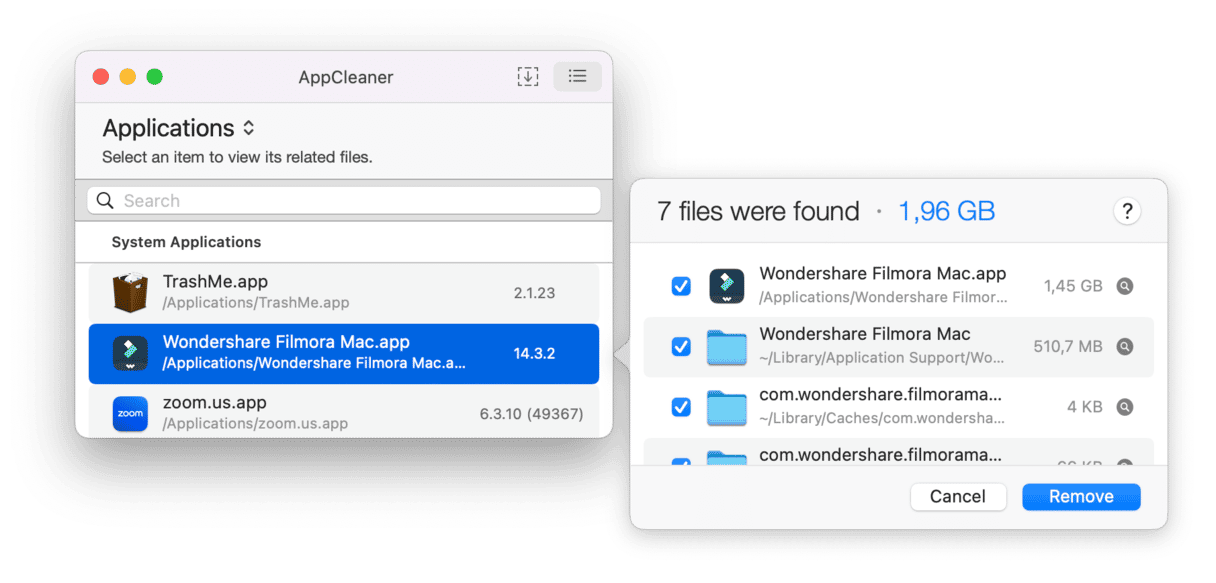The image size is (1216, 583).
Task: Uncheck Wondershare Filmora Mac.app file checkbox
Action: click(681, 286)
